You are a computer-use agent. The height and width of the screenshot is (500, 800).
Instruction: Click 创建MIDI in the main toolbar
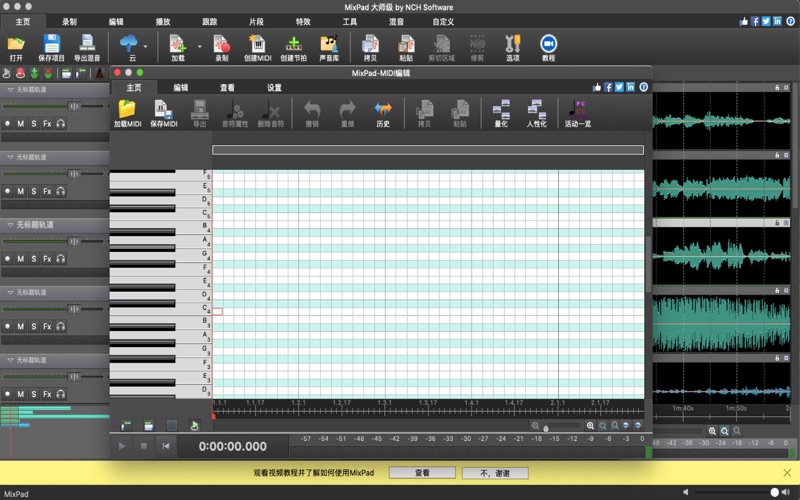[257, 46]
